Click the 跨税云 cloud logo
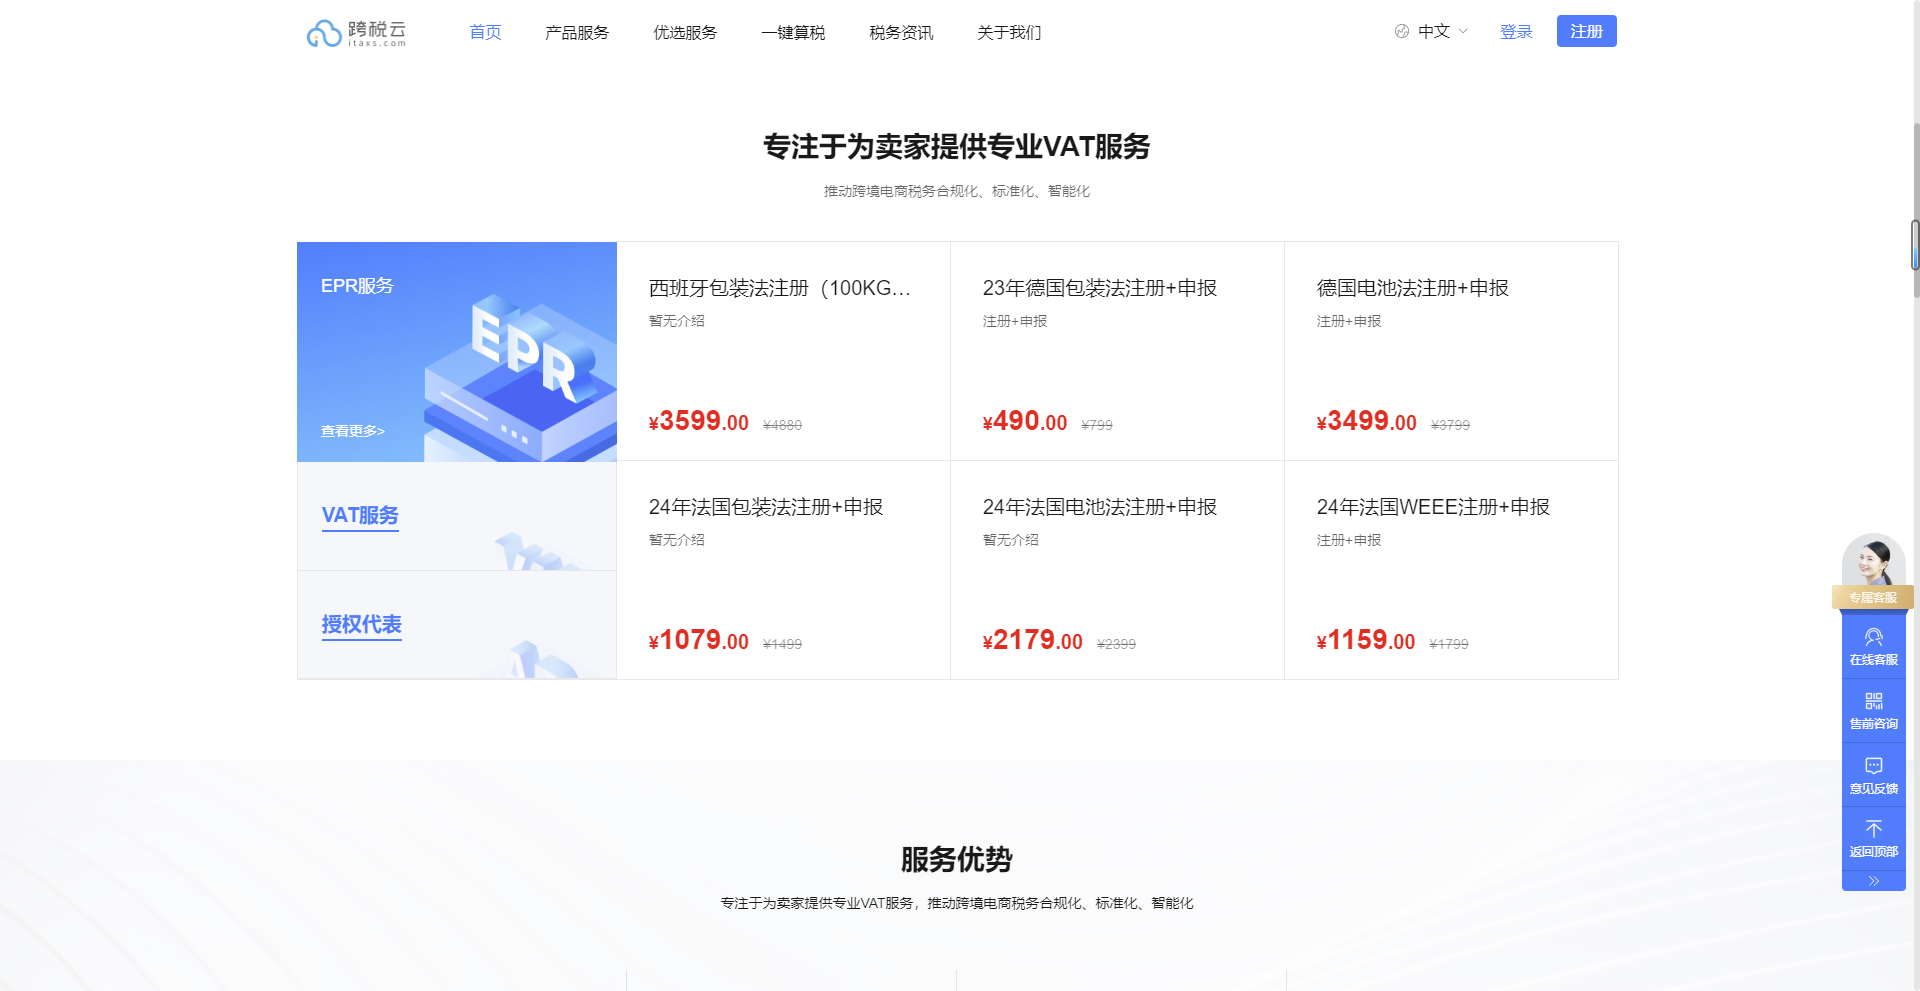The width and height of the screenshot is (1920, 991). (356, 33)
